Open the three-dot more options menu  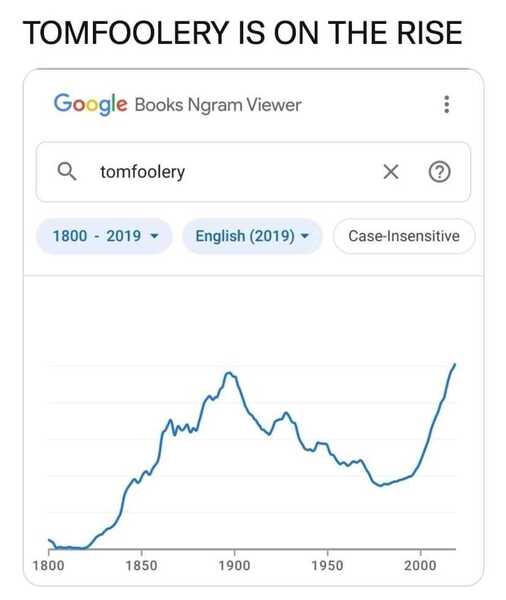[x=446, y=104]
